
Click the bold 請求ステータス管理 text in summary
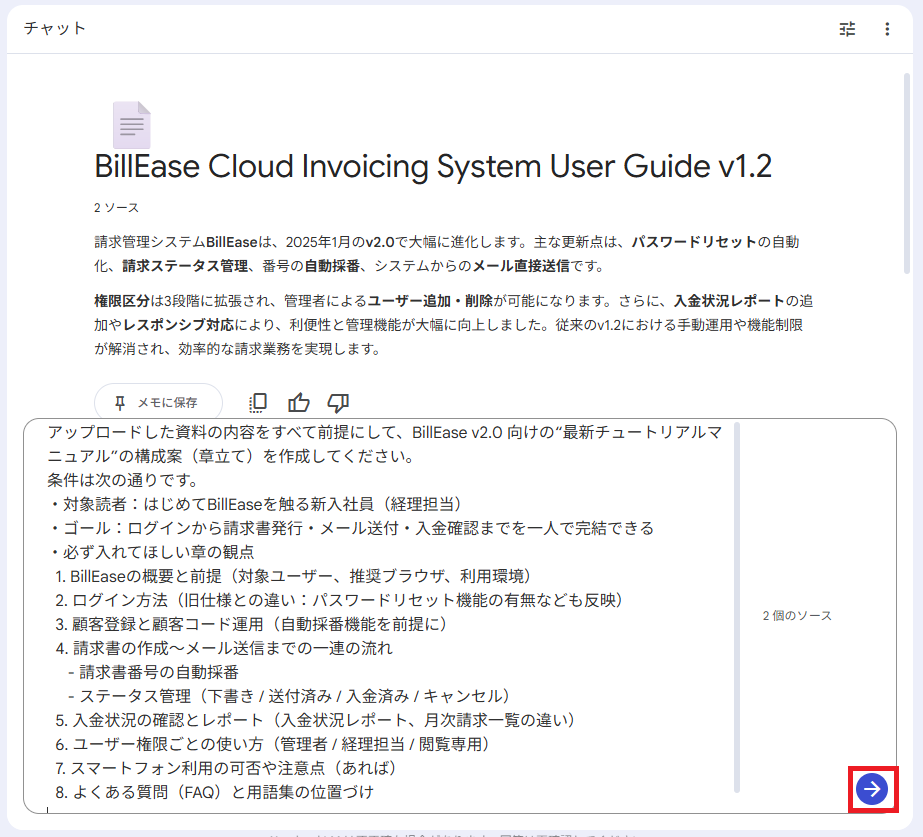185,266
